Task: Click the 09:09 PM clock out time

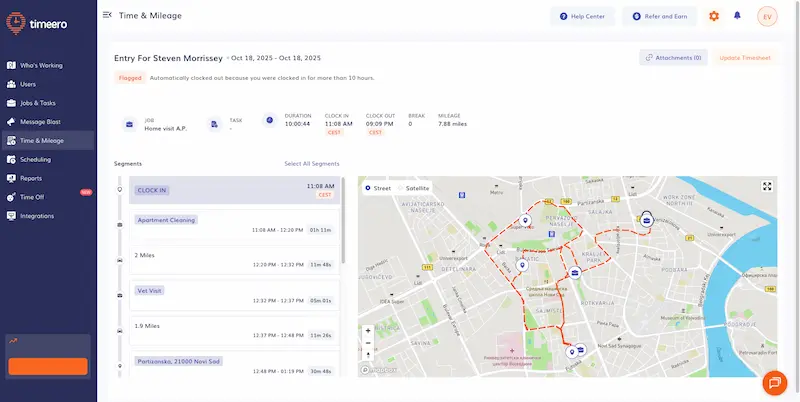Action: click(380, 124)
